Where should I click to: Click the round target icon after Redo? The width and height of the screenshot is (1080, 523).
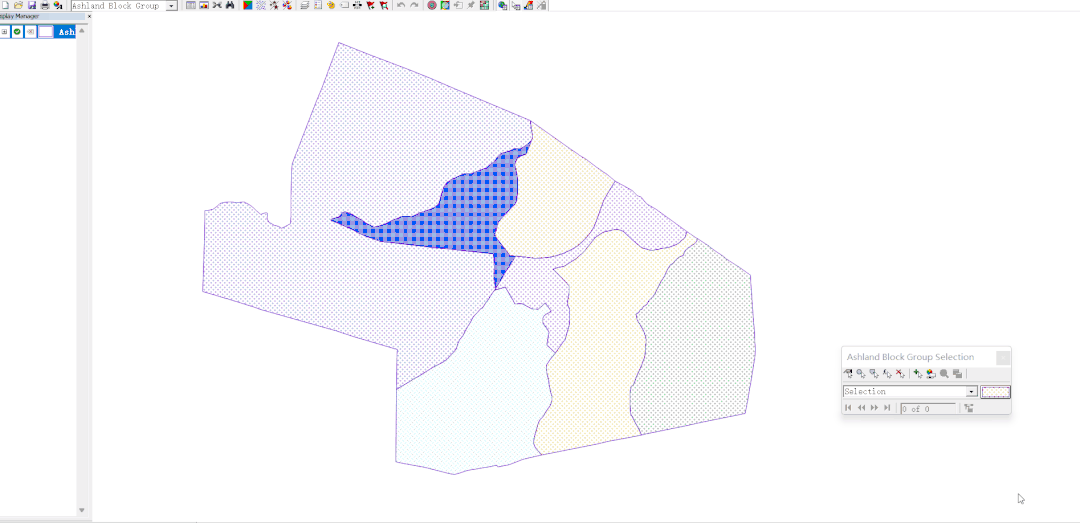pos(432,5)
